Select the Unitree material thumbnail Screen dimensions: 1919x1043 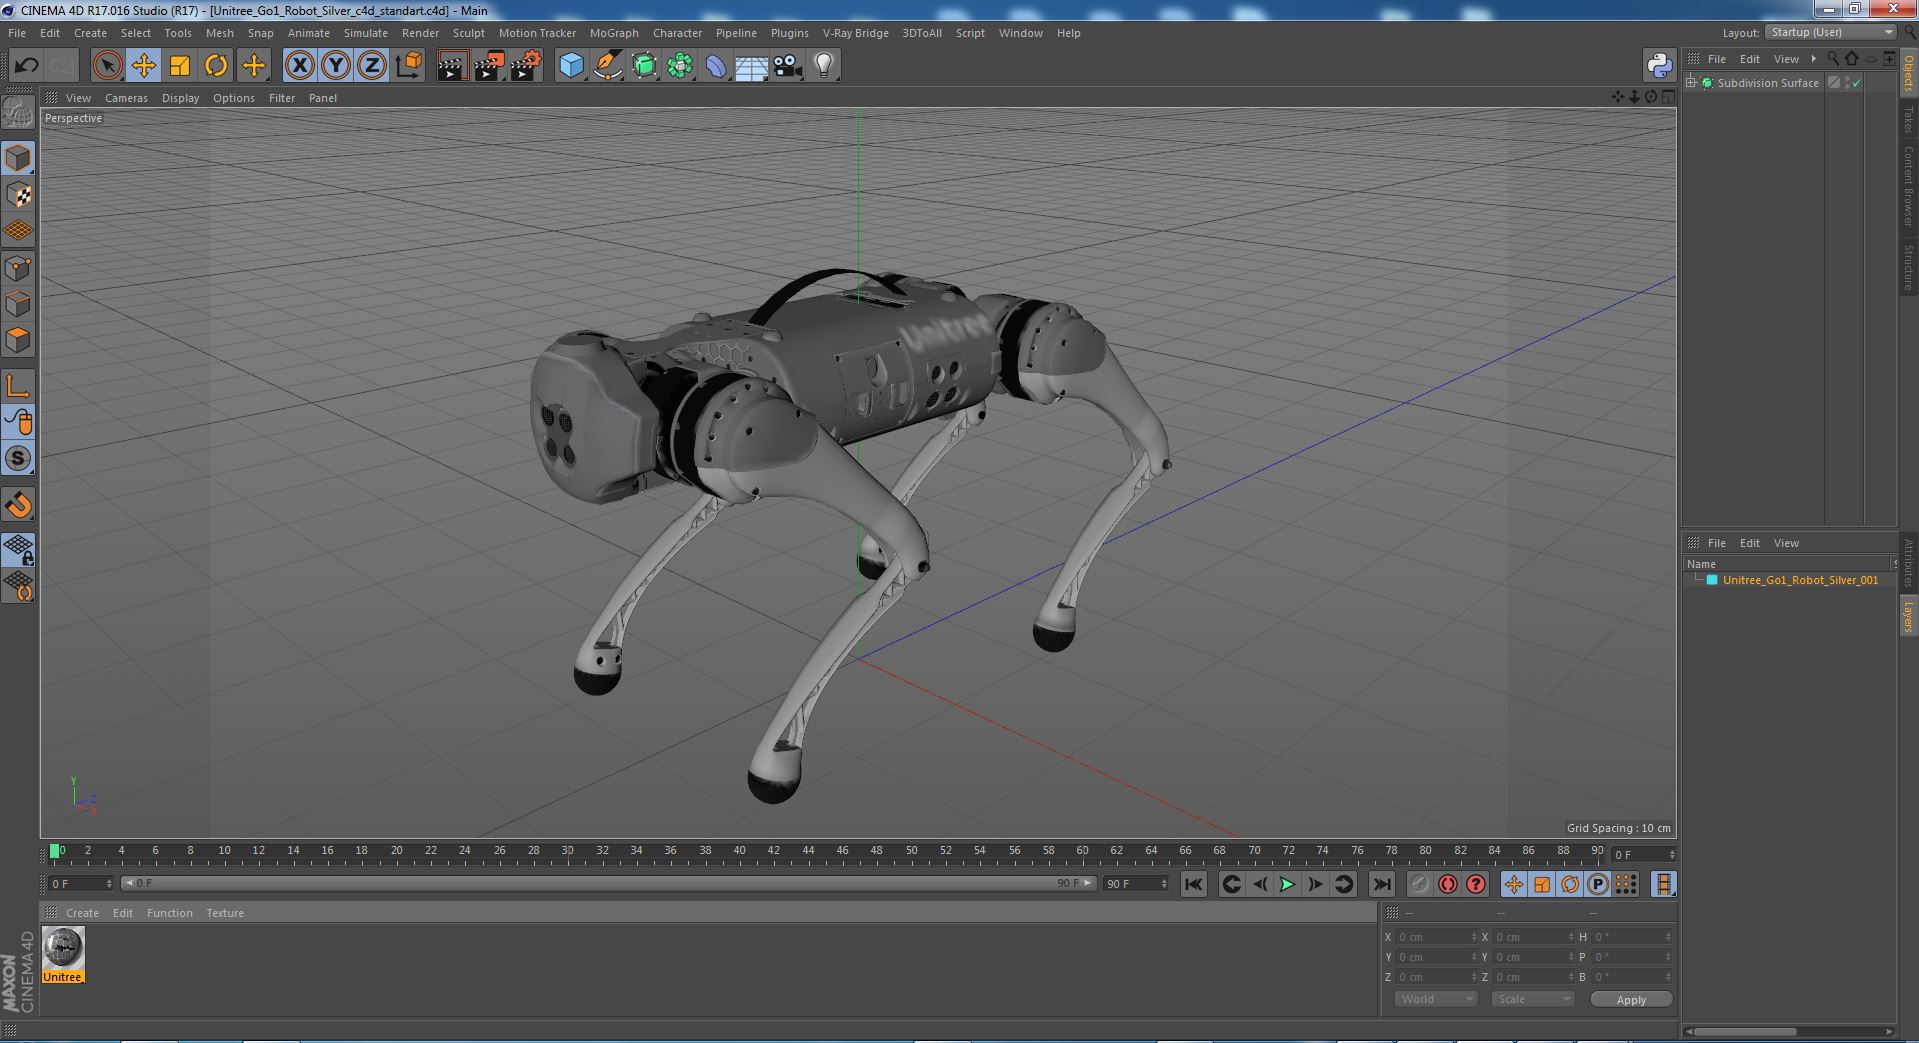63,955
